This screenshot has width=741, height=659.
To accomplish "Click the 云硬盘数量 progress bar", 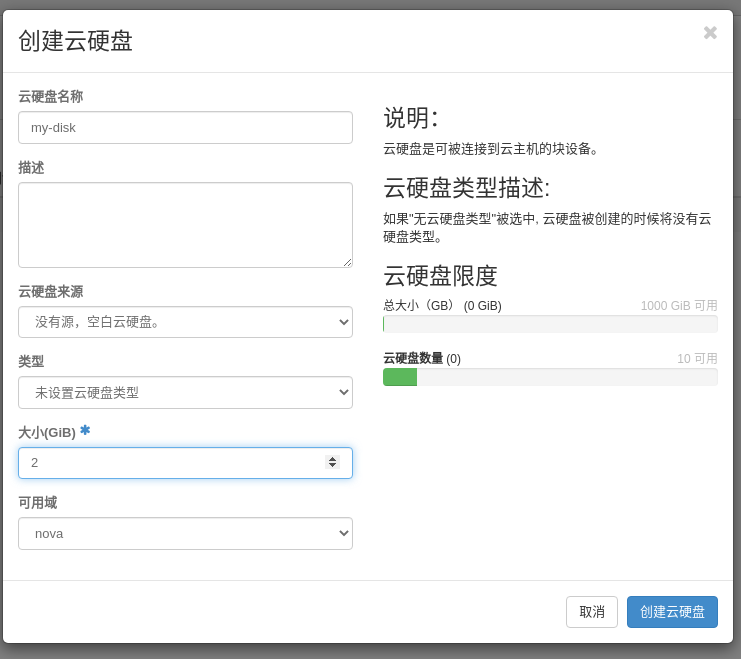I will coord(550,377).
